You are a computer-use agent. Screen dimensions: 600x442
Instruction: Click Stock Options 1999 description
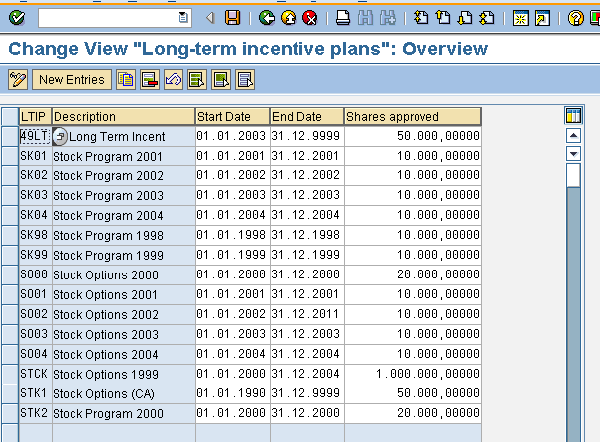click(x=124, y=374)
